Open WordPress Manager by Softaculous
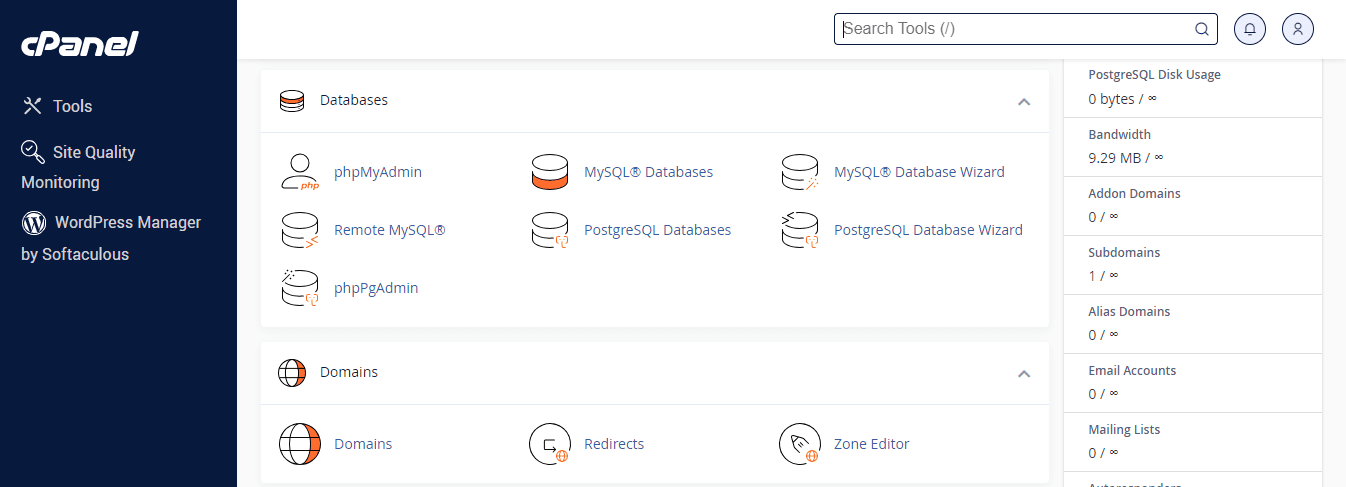This screenshot has height=487, width=1346. [111, 238]
